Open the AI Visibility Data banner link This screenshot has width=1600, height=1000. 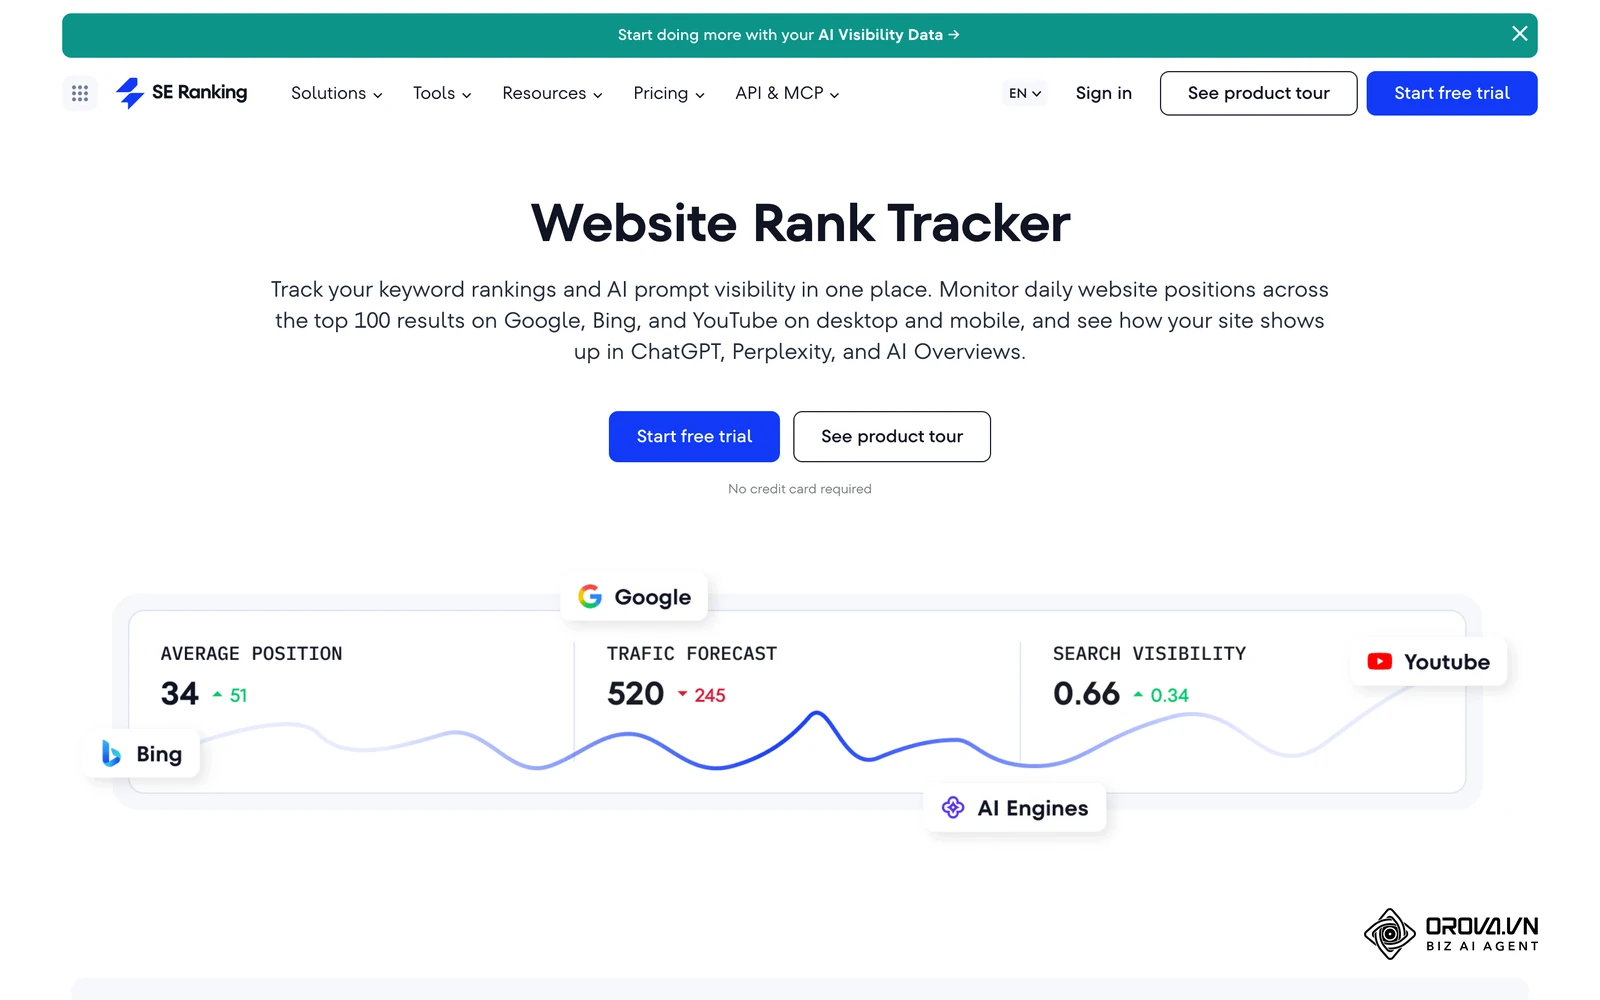pos(788,35)
